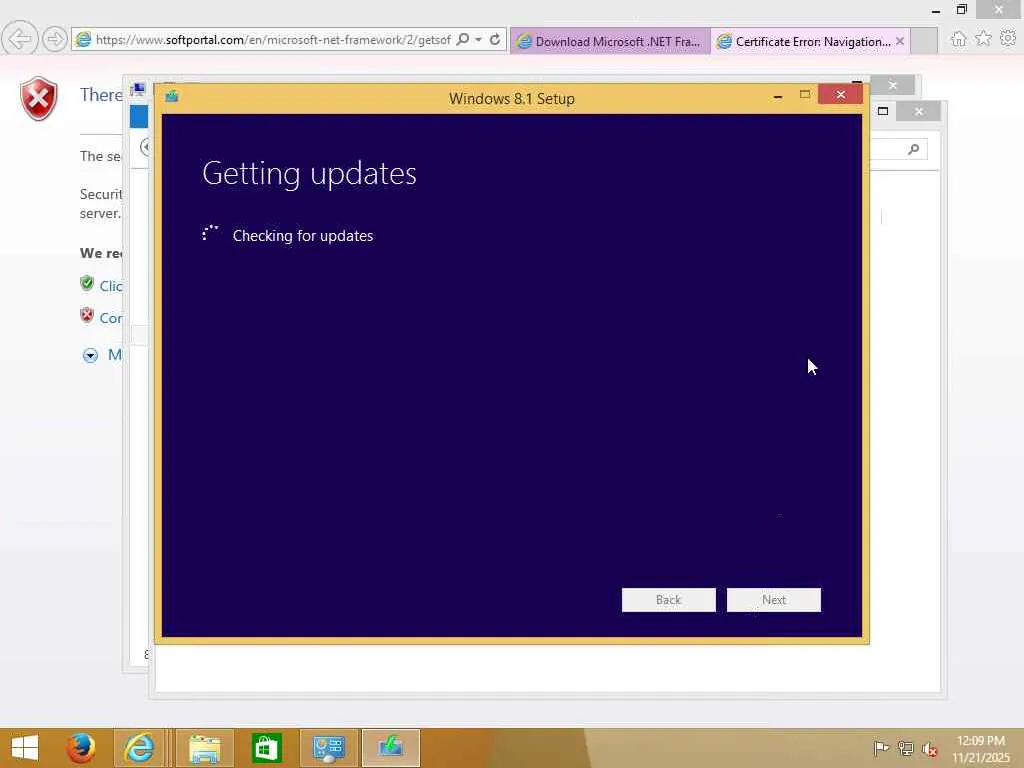Select Windows Setup taskbar item
This screenshot has height=768, width=1024.
pyautogui.click(x=391, y=748)
